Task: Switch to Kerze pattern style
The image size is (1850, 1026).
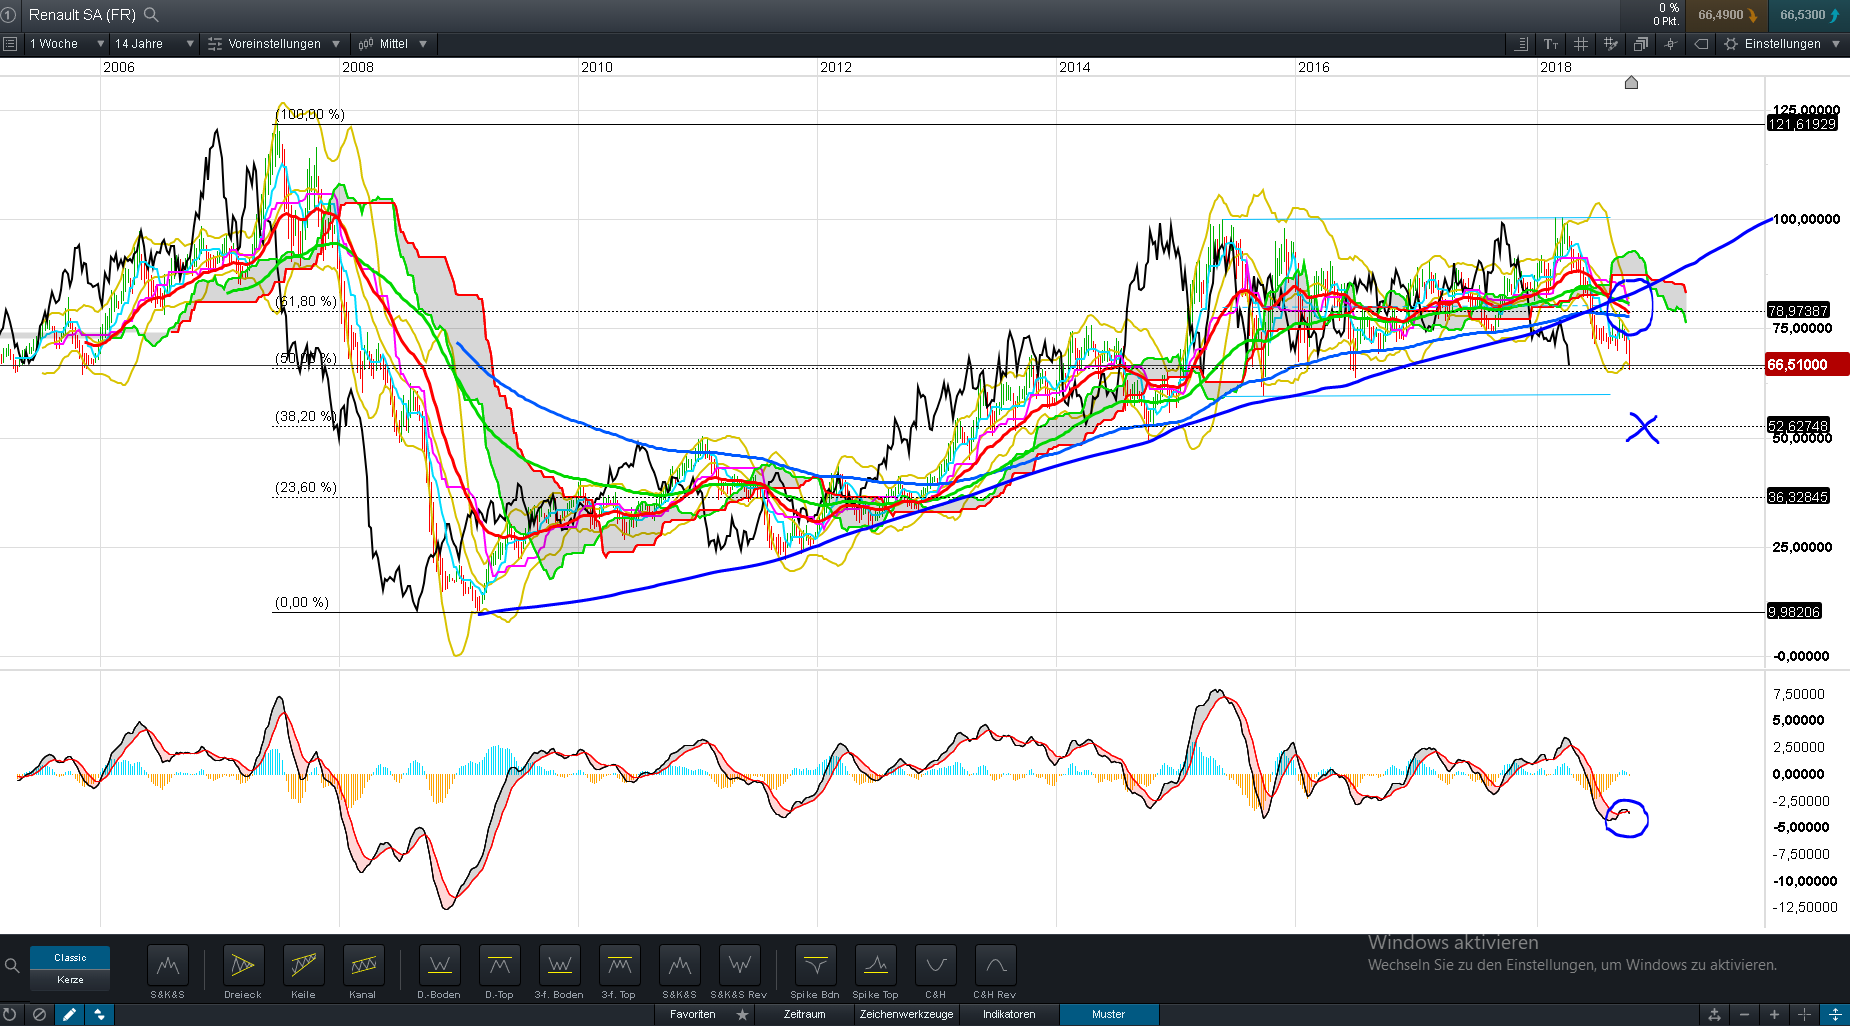Action: point(70,980)
